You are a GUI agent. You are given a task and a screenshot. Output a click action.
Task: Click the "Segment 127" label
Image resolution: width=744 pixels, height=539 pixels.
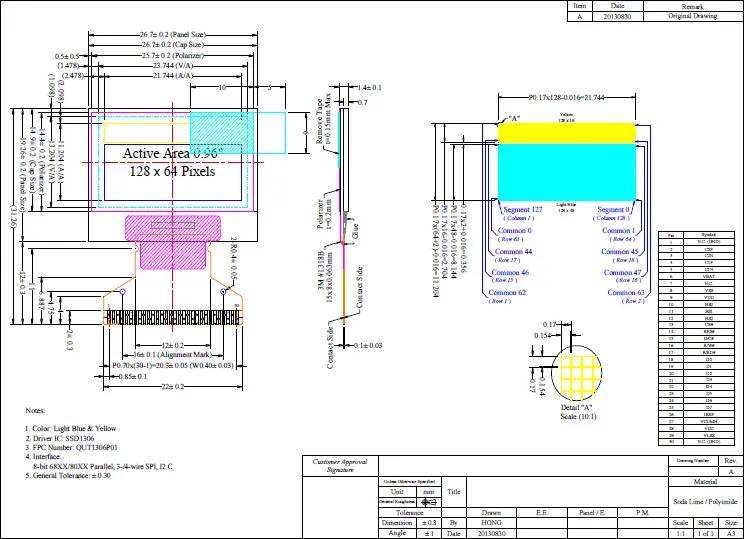(523, 209)
